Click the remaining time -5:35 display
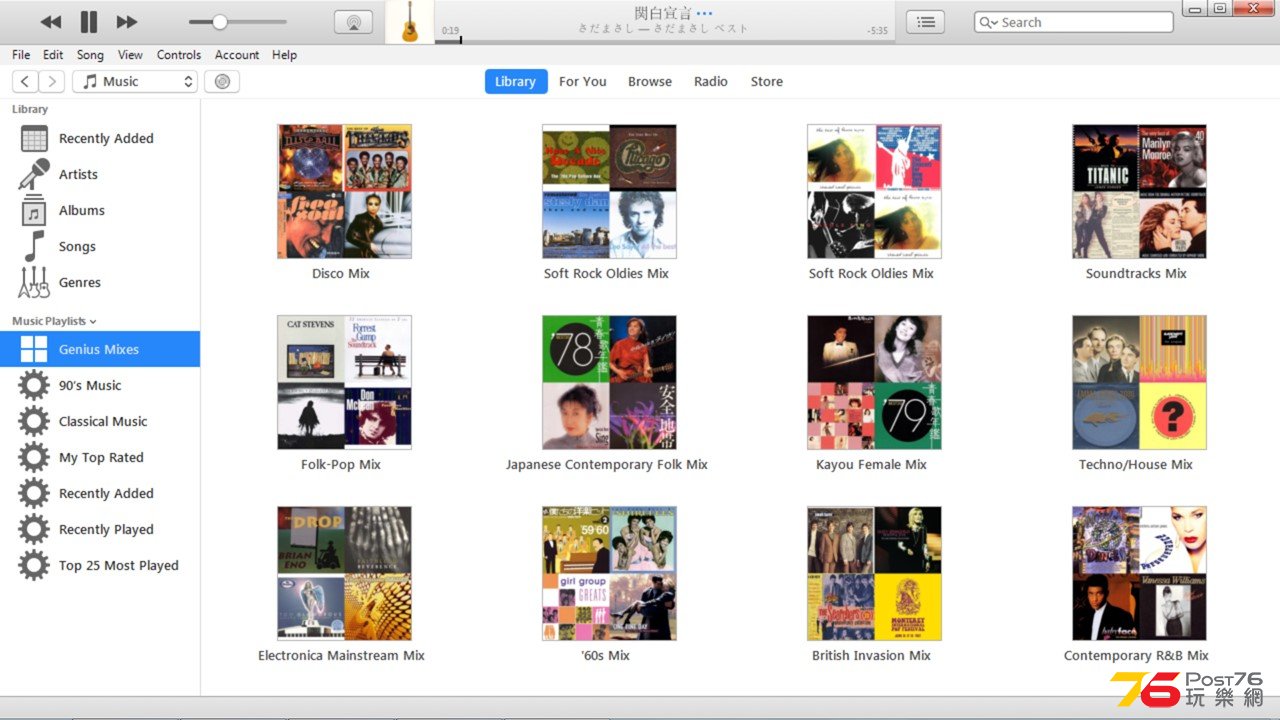 pos(878,31)
